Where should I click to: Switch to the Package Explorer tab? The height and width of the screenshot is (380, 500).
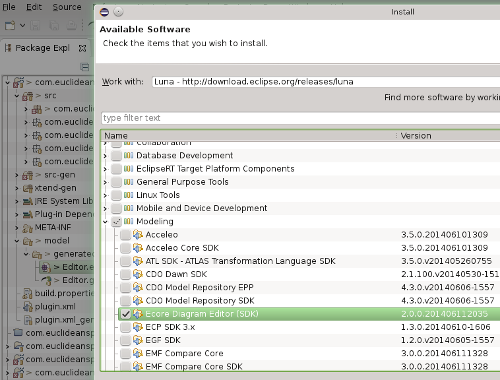coord(42,48)
